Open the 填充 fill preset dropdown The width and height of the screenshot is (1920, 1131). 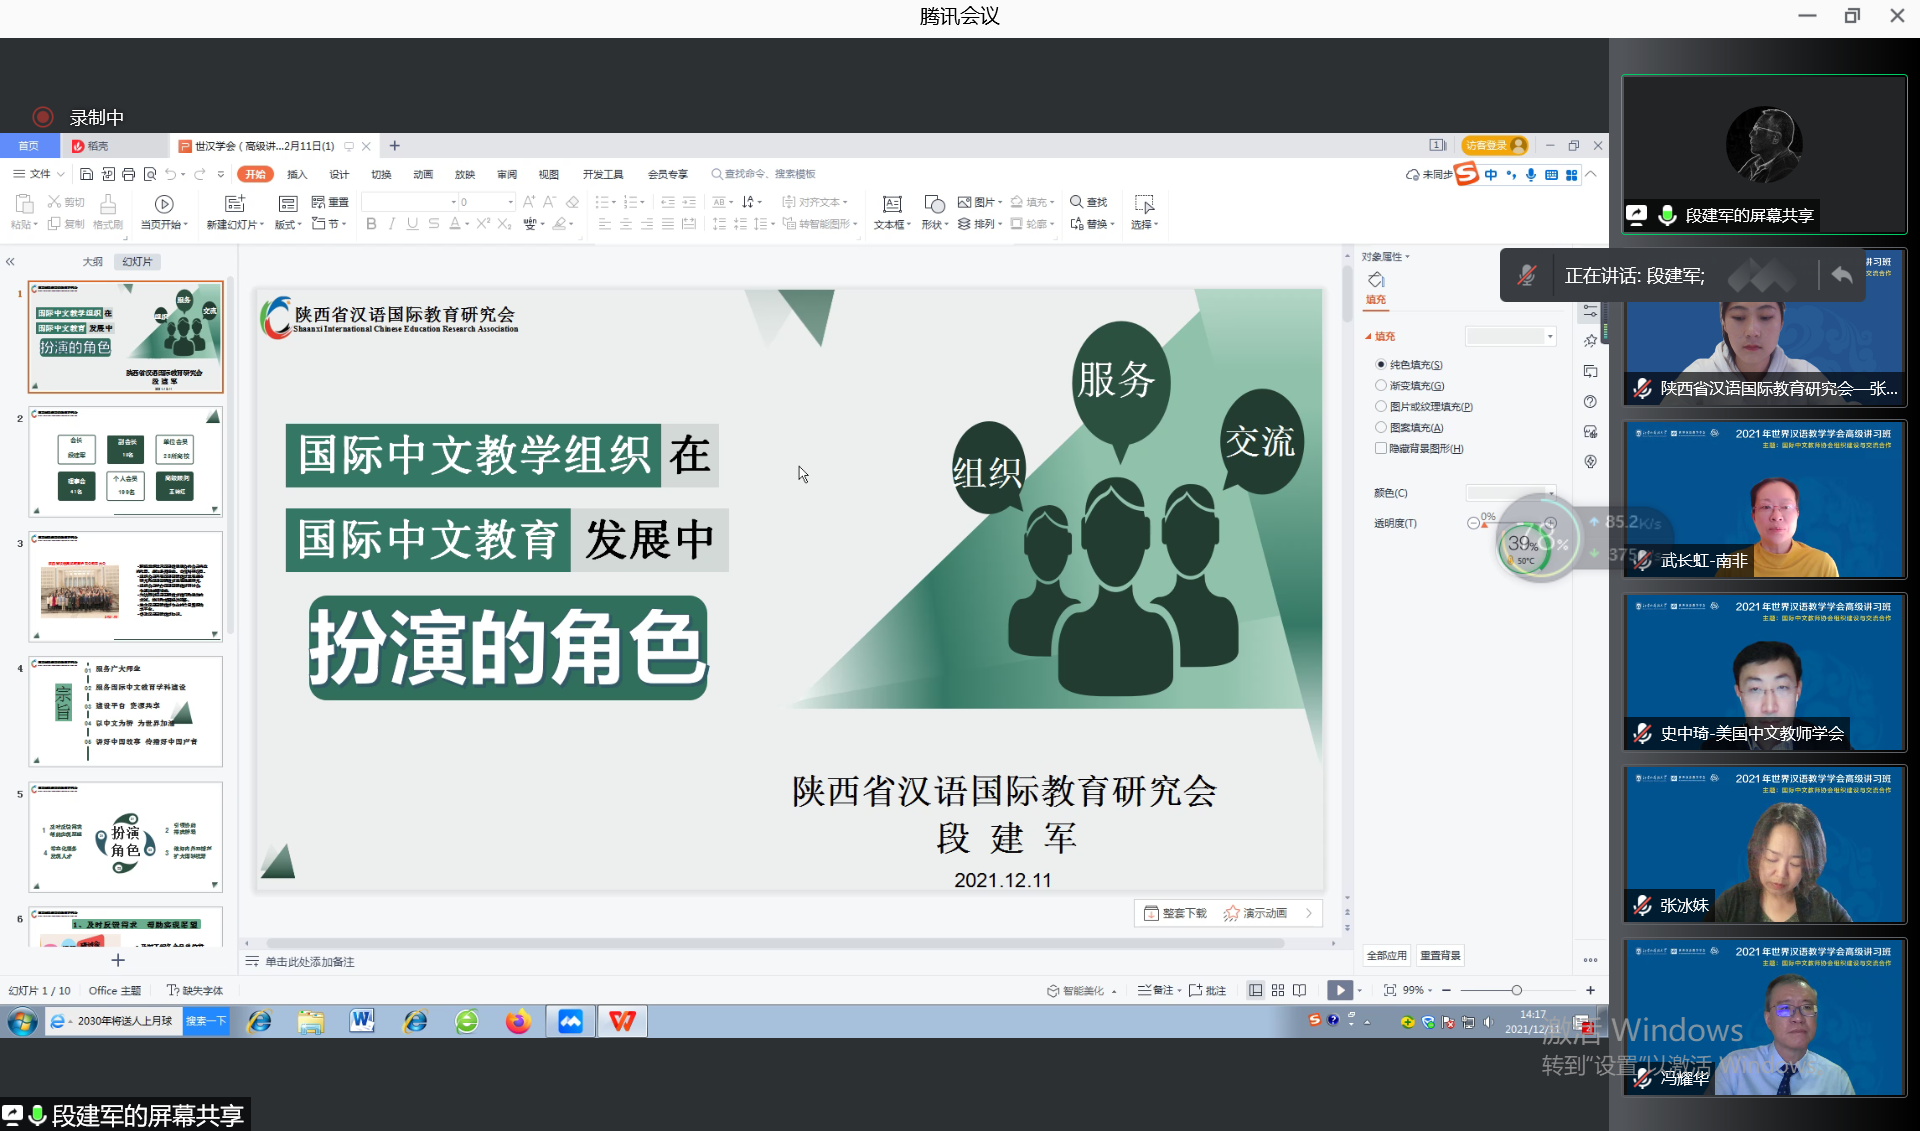pos(1550,336)
